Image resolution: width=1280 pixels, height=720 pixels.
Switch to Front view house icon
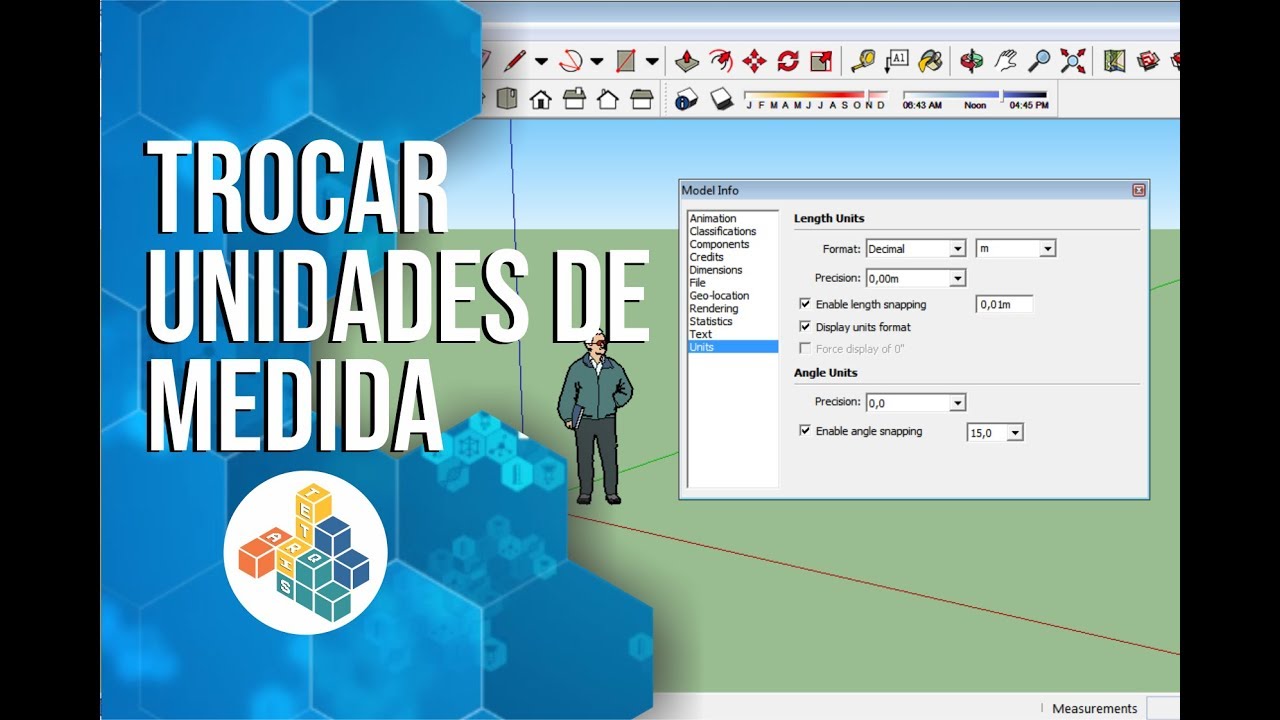click(x=540, y=99)
